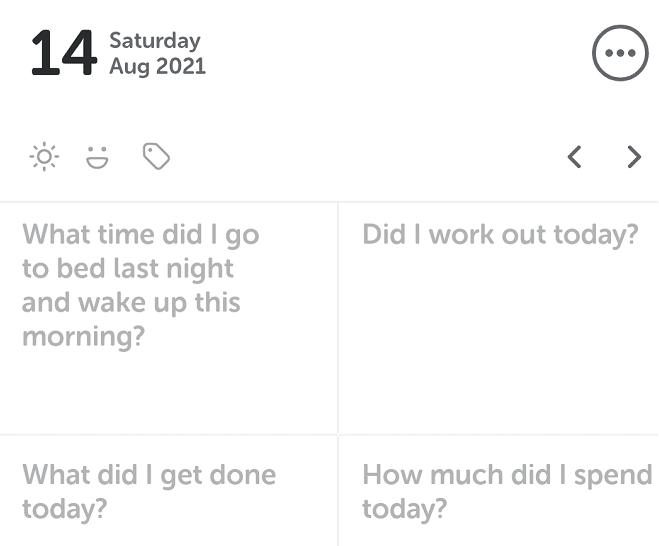Fill in "What did I get done today?"
The width and height of the screenshot is (659, 546).
149,491
